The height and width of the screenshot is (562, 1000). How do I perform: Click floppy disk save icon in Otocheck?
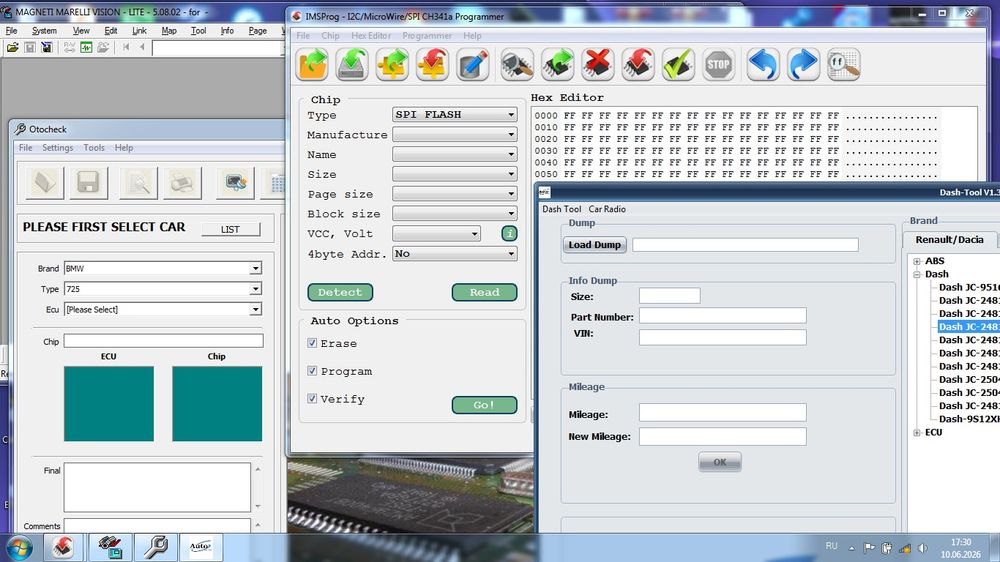click(x=88, y=183)
